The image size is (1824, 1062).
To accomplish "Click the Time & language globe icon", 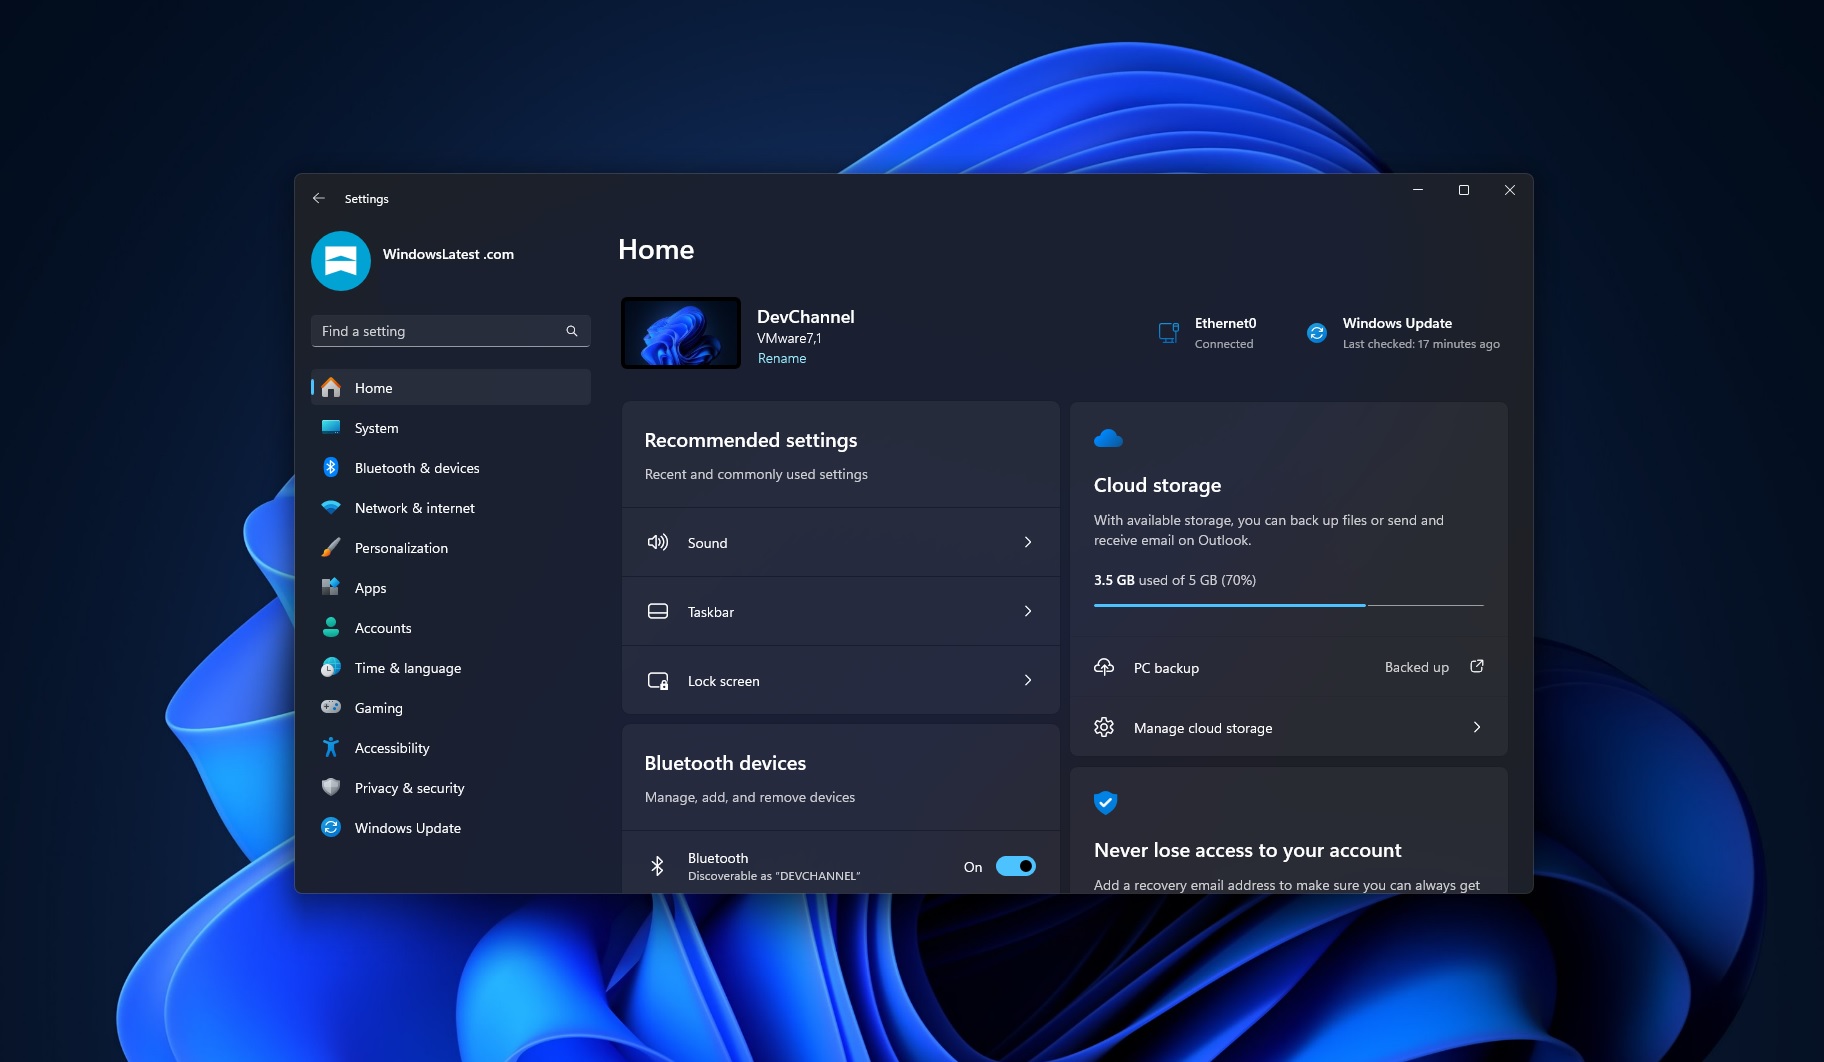I will [331, 667].
